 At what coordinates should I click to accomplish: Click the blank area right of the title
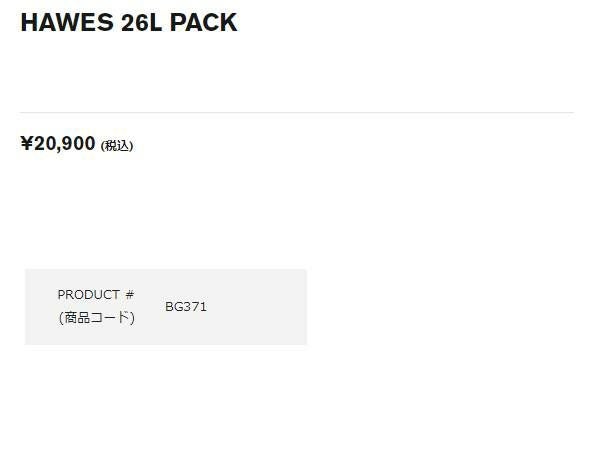(x=420, y=23)
